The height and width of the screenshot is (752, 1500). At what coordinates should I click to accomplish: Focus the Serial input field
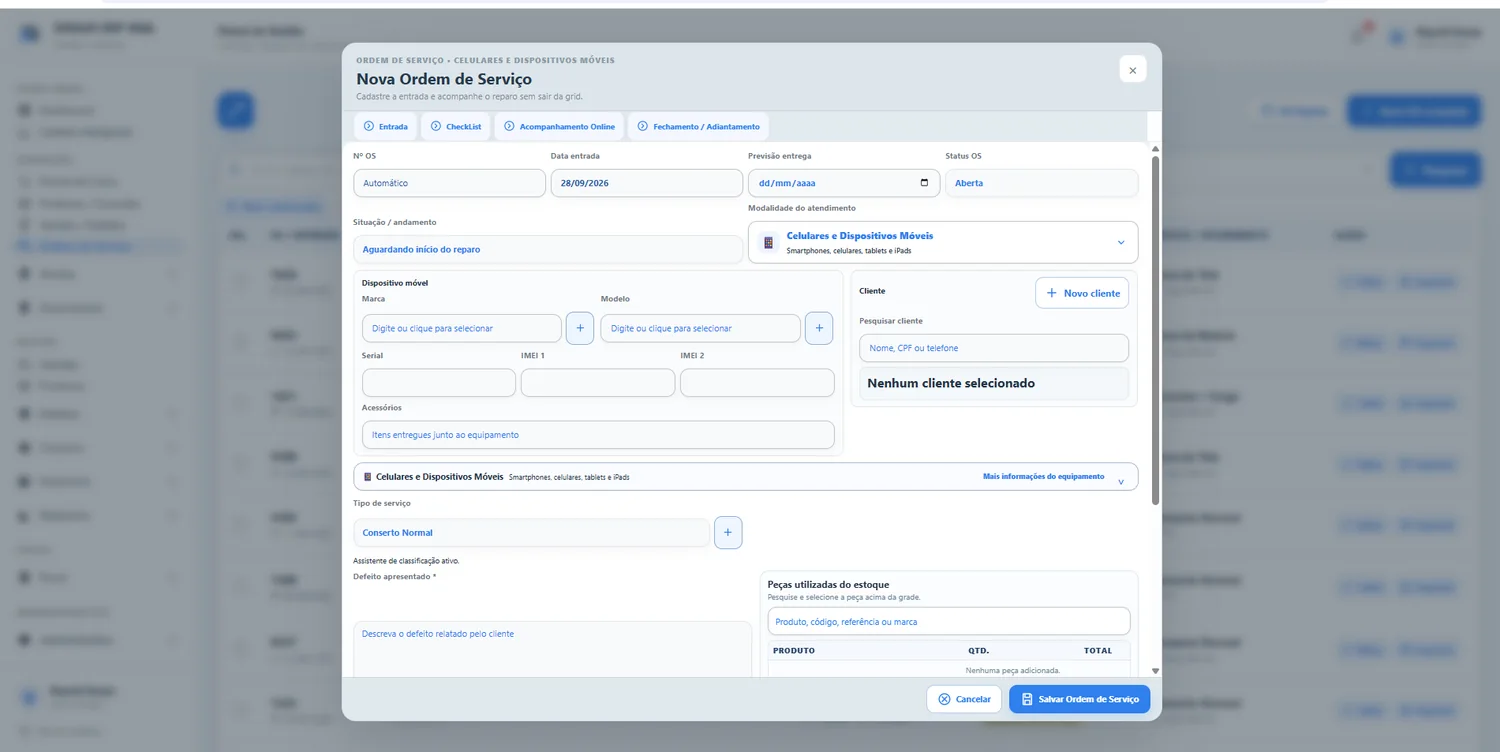[x=439, y=383]
